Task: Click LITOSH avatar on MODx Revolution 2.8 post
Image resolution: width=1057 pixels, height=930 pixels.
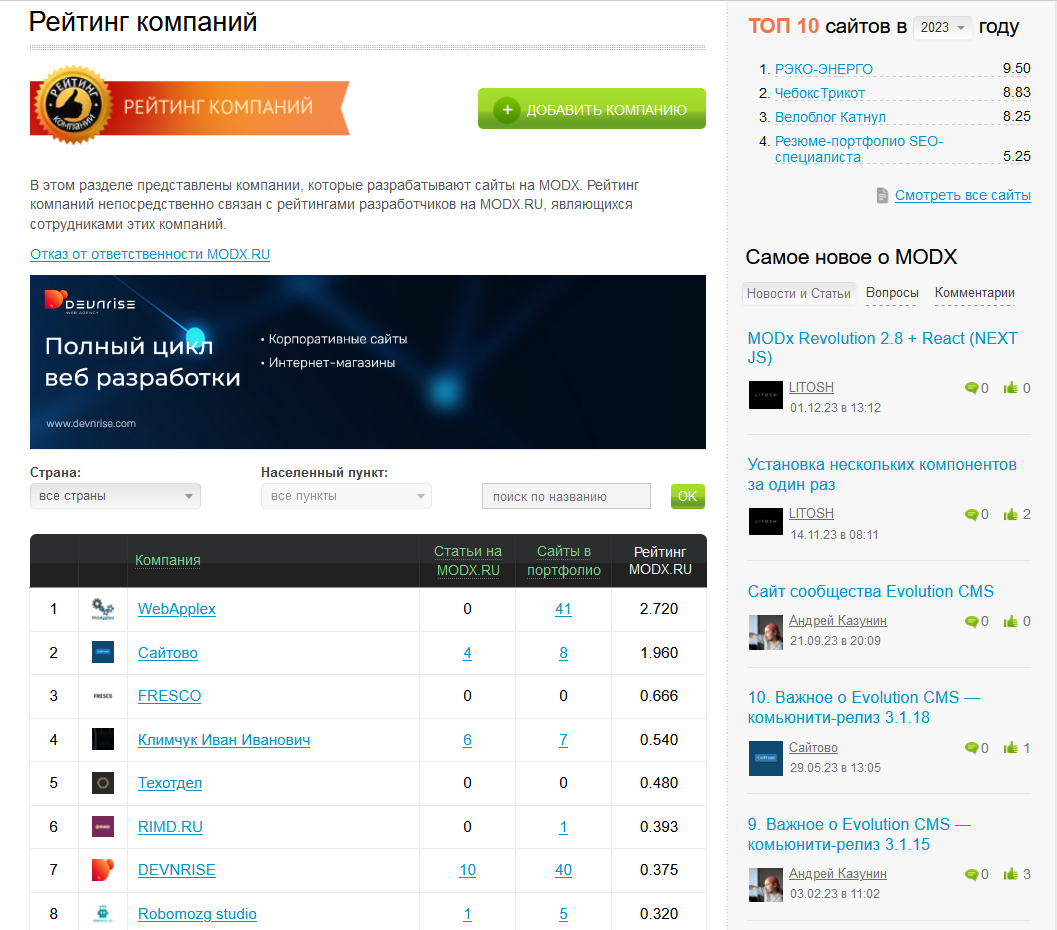Action: click(765, 395)
